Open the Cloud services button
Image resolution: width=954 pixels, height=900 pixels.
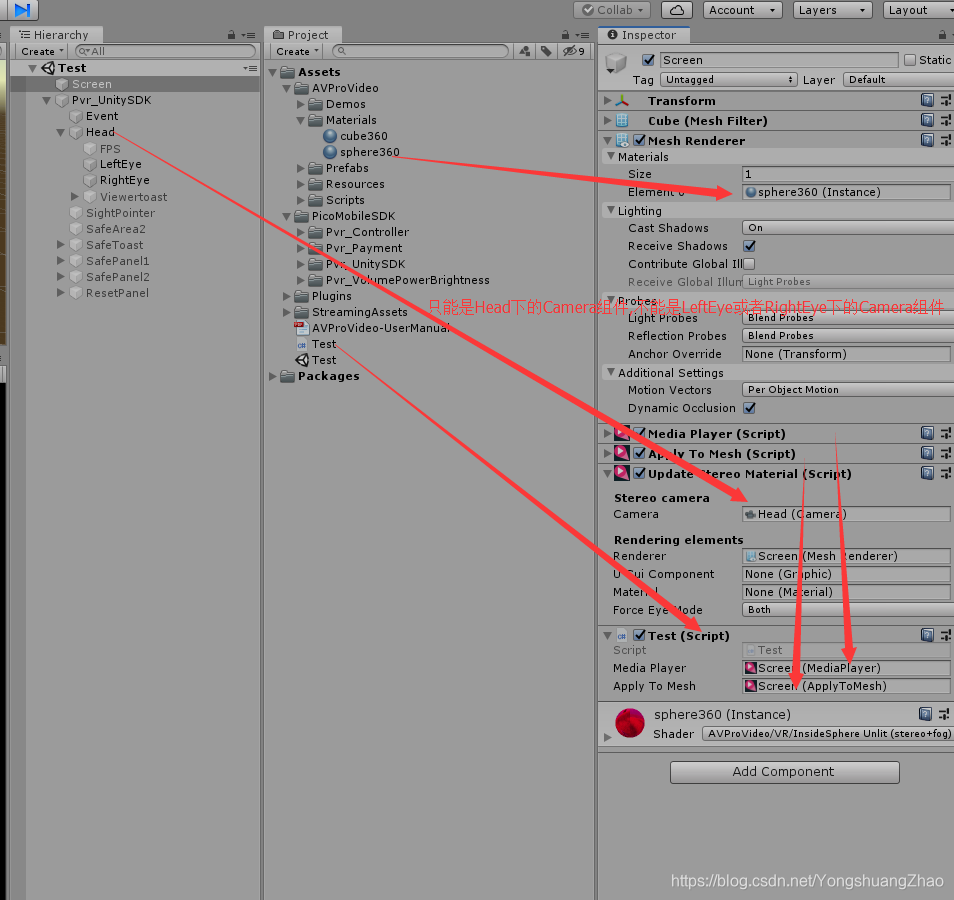[x=677, y=10]
